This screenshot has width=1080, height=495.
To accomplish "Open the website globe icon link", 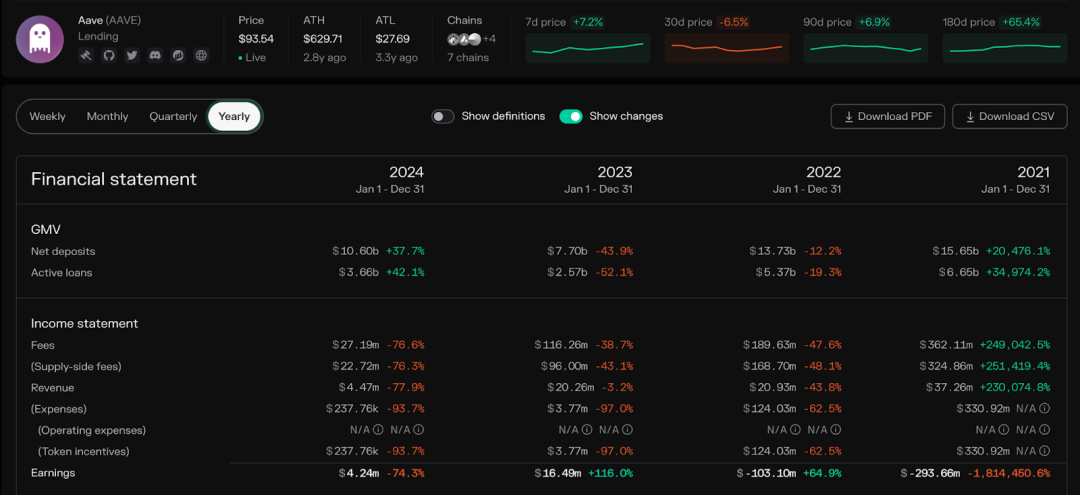I will pyautogui.click(x=201, y=56).
